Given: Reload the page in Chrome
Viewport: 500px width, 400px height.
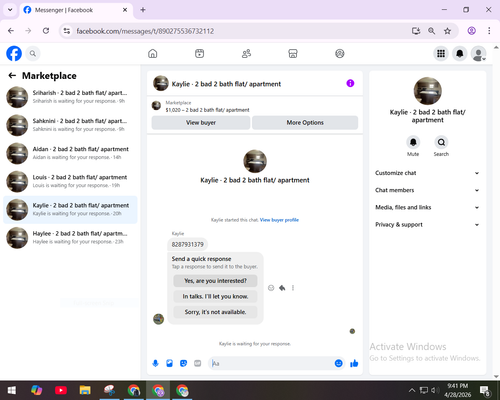Looking at the screenshot, I should [46, 31].
